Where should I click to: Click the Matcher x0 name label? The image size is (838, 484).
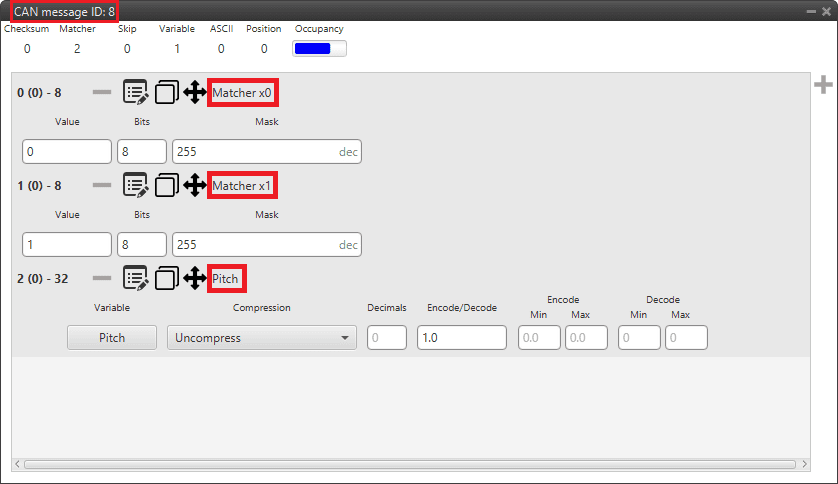pos(242,93)
